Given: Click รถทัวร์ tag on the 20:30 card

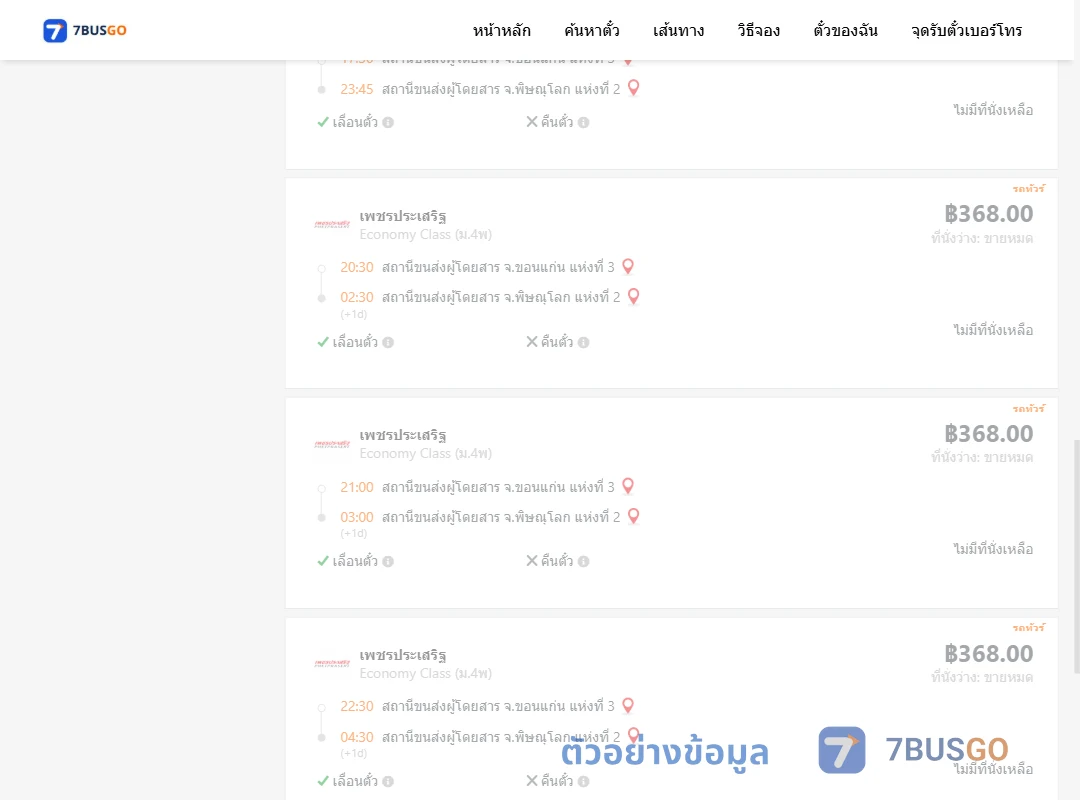Looking at the screenshot, I should [1028, 188].
